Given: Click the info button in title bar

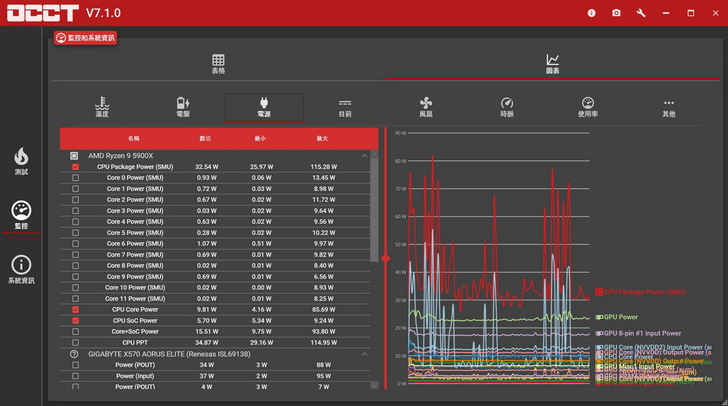Looking at the screenshot, I should pos(591,13).
